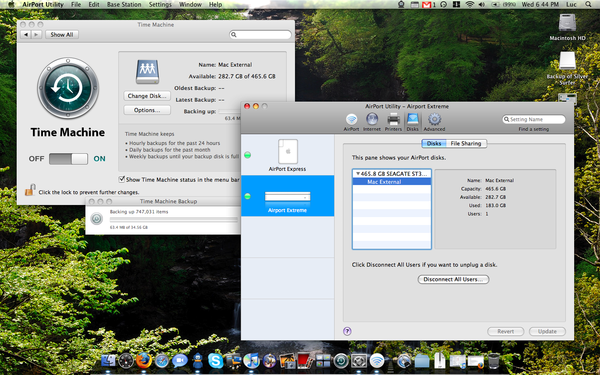
Task: Open Time Machine status icon in menu bar
Action: tap(443, 5)
